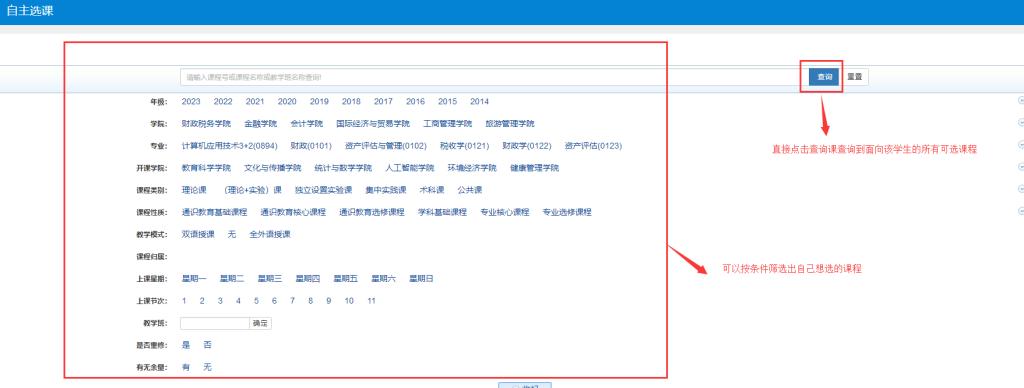
Task: Click 确定 next to 教学班 field
Action: point(260,323)
